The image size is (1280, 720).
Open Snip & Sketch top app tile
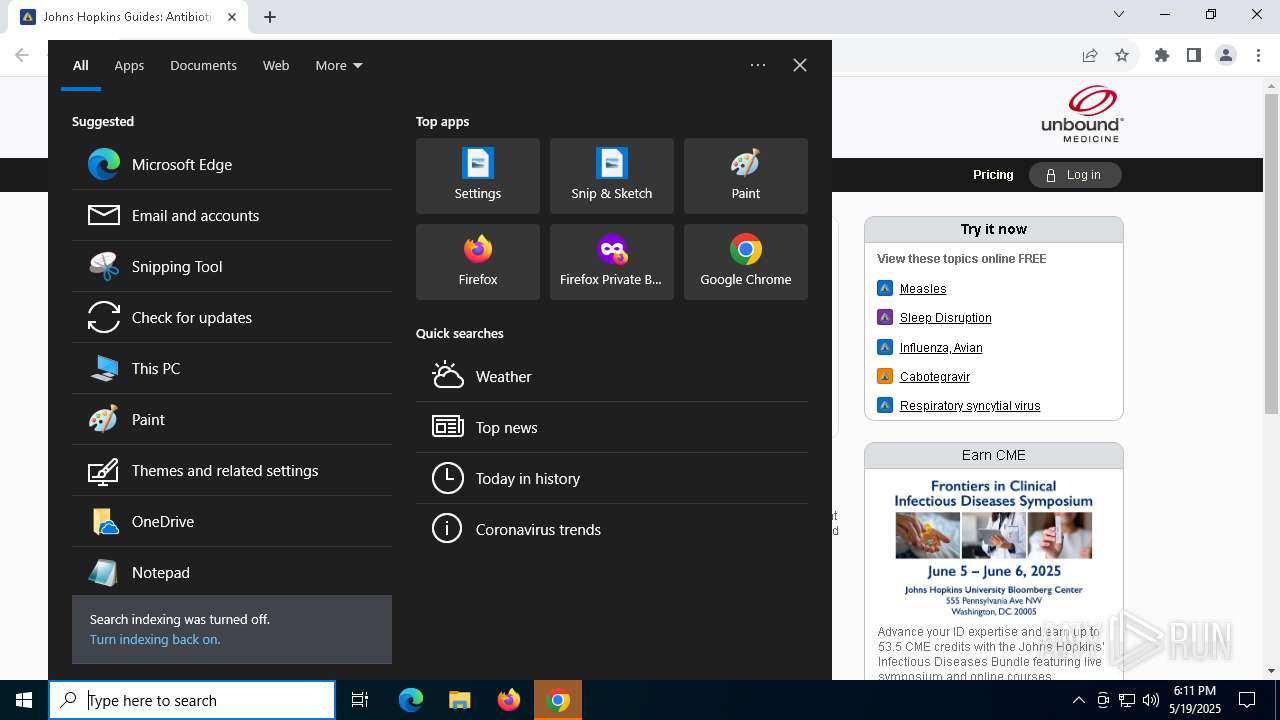pyautogui.click(x=612, y=176)
